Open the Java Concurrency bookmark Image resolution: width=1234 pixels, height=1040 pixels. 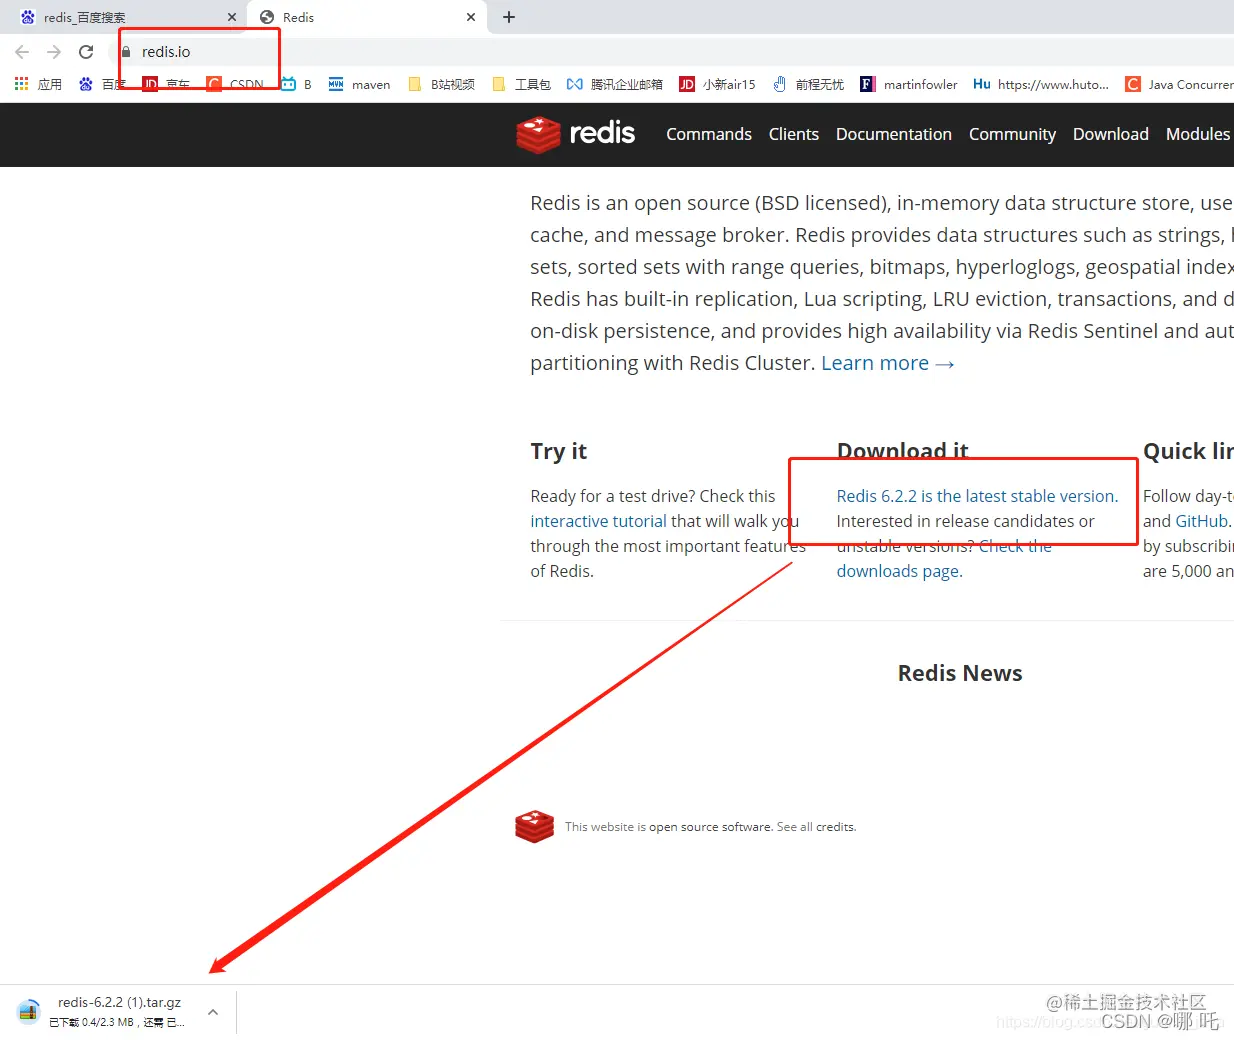point(1179,84)
